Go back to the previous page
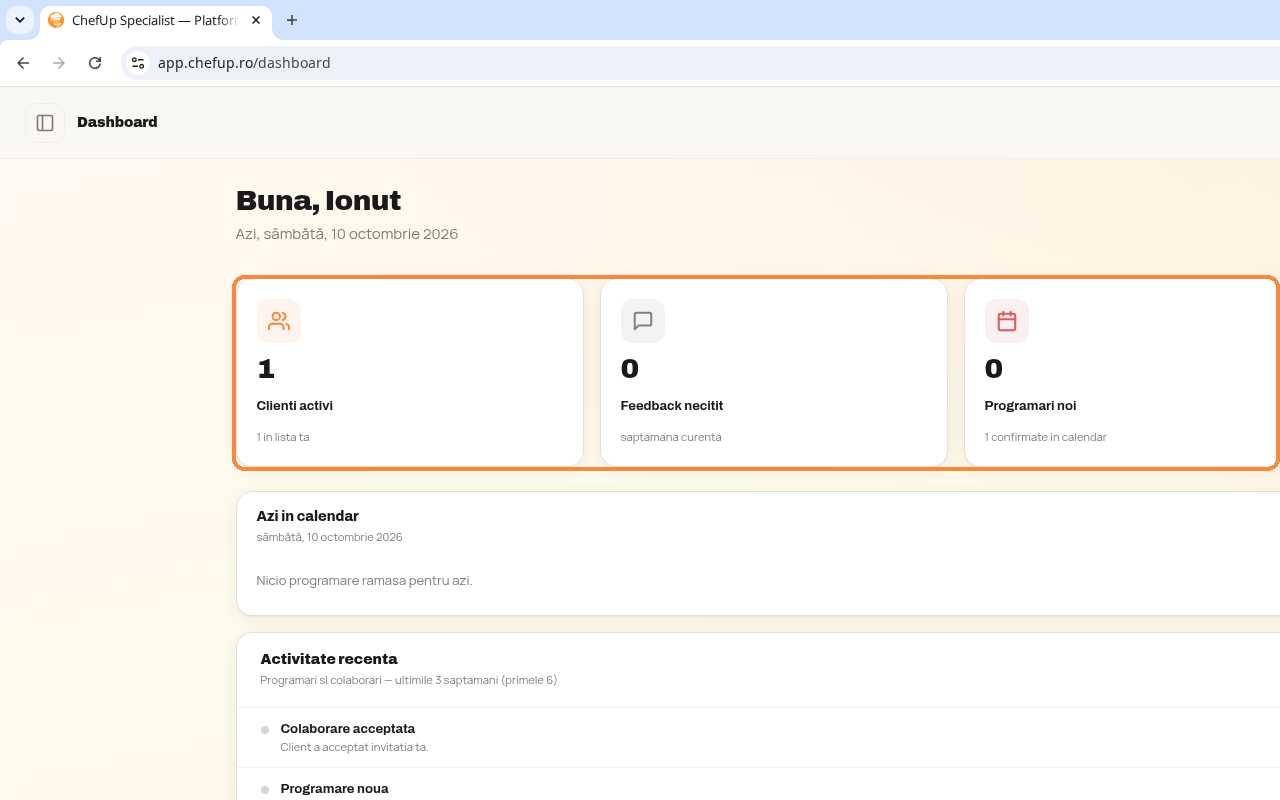The height and width of the screenshot is (800, 1280). click(x=23, y=63)
